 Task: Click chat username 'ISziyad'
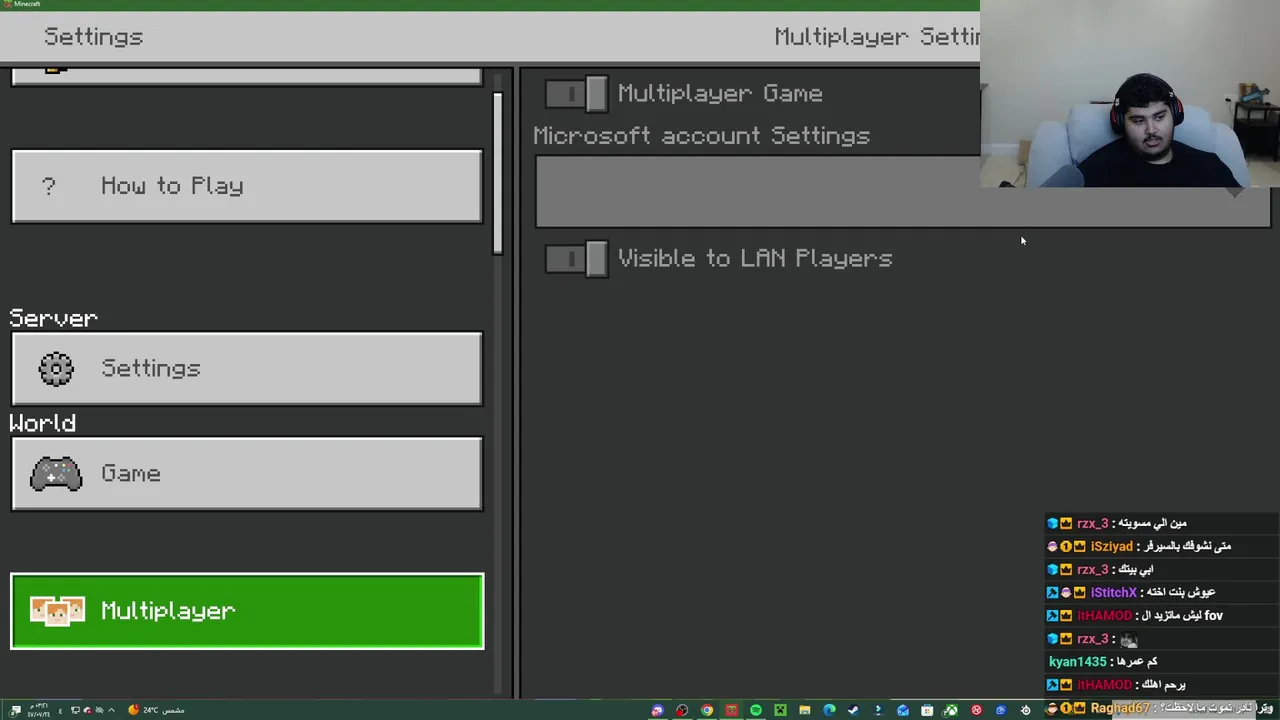pos(1111,547)
